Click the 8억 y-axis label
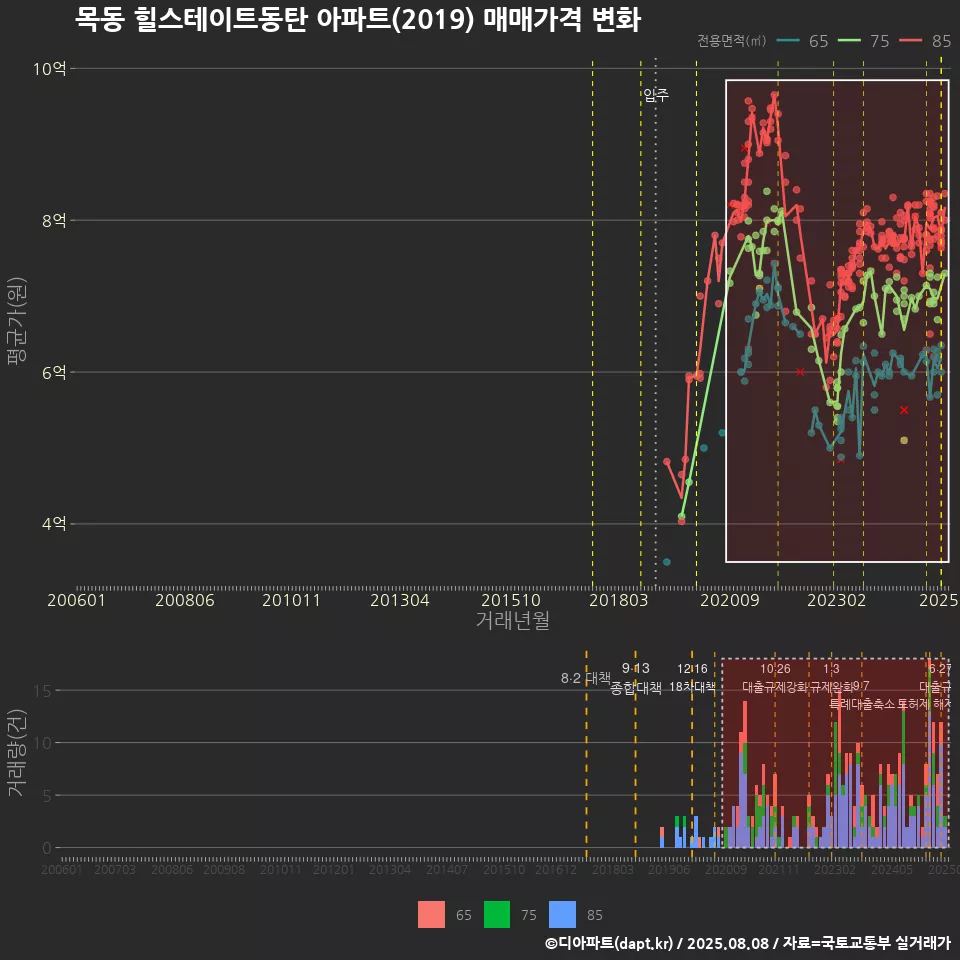The image size is (960, 960). 54,220
